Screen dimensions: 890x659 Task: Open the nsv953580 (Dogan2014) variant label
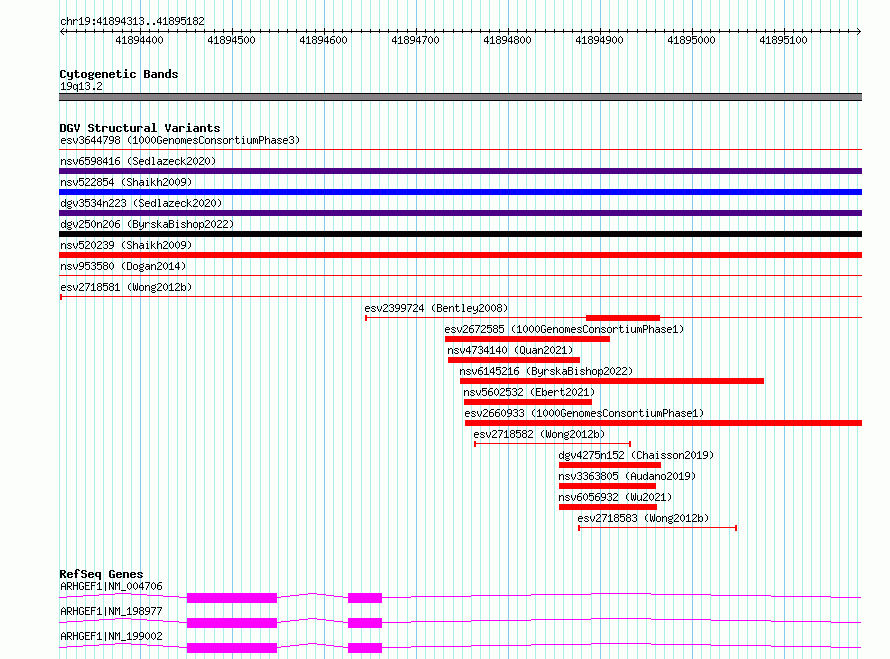[123, 266]
